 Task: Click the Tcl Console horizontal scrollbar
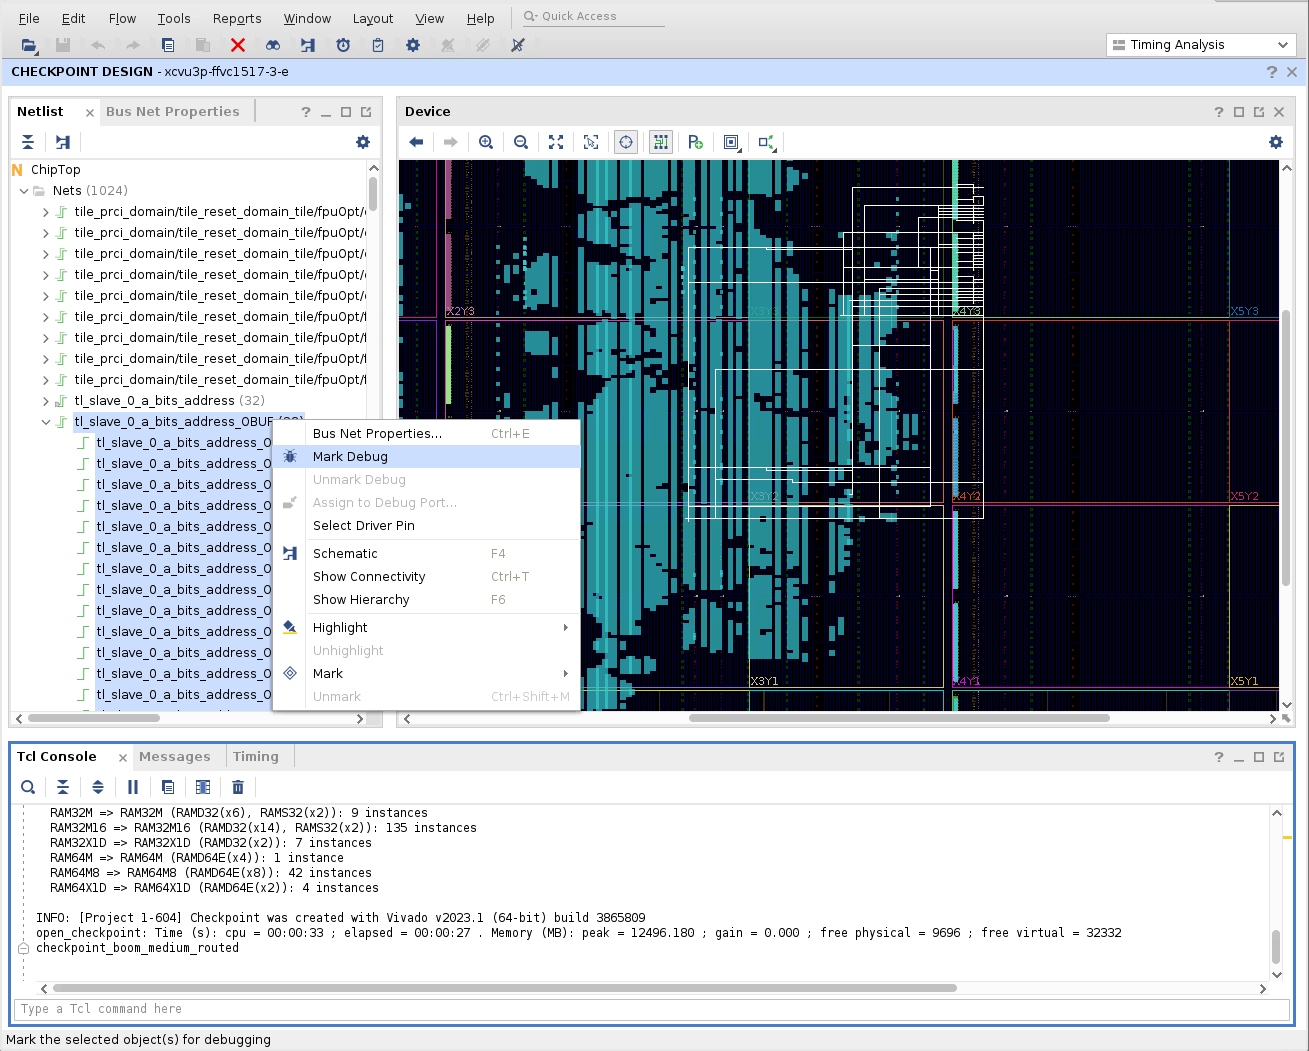click(504, 988)
